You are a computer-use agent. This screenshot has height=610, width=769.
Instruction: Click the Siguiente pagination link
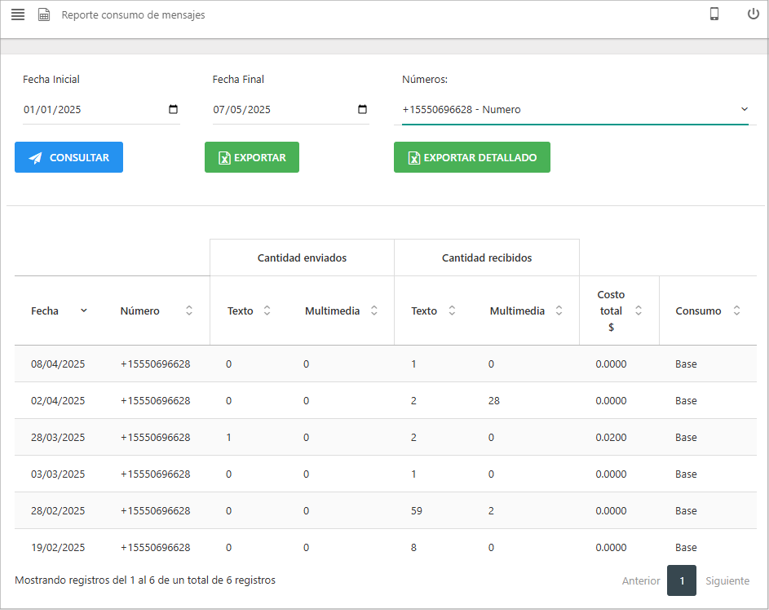727,580
